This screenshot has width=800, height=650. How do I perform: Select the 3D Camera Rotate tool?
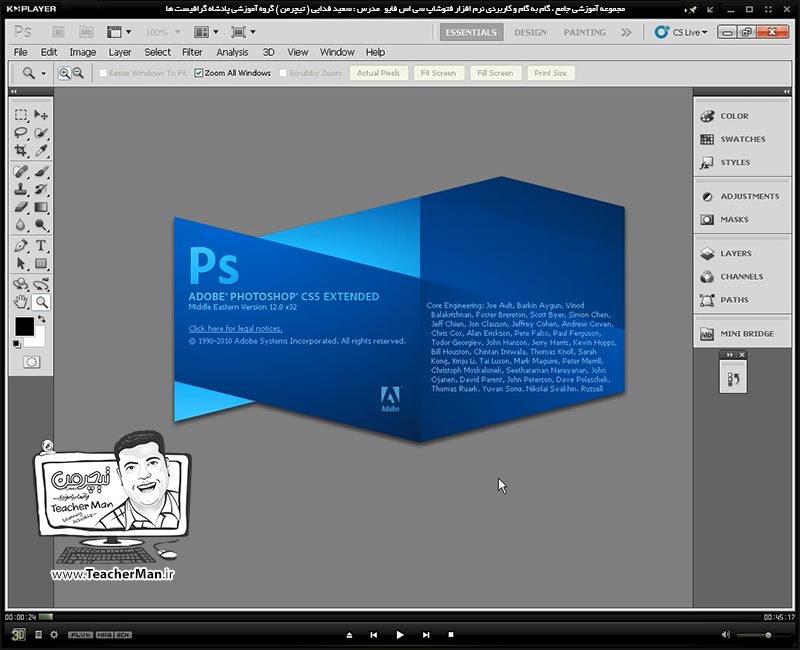coord(41,284)
